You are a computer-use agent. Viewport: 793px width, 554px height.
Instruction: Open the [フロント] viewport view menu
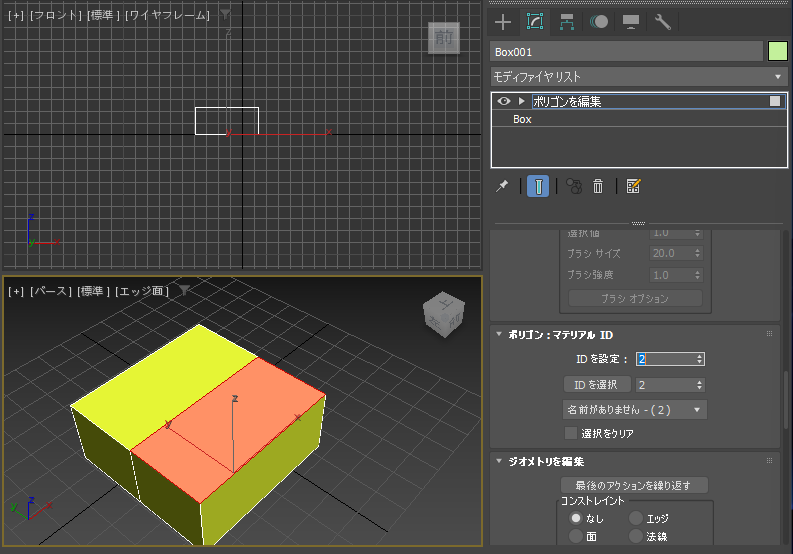(55, 16)
